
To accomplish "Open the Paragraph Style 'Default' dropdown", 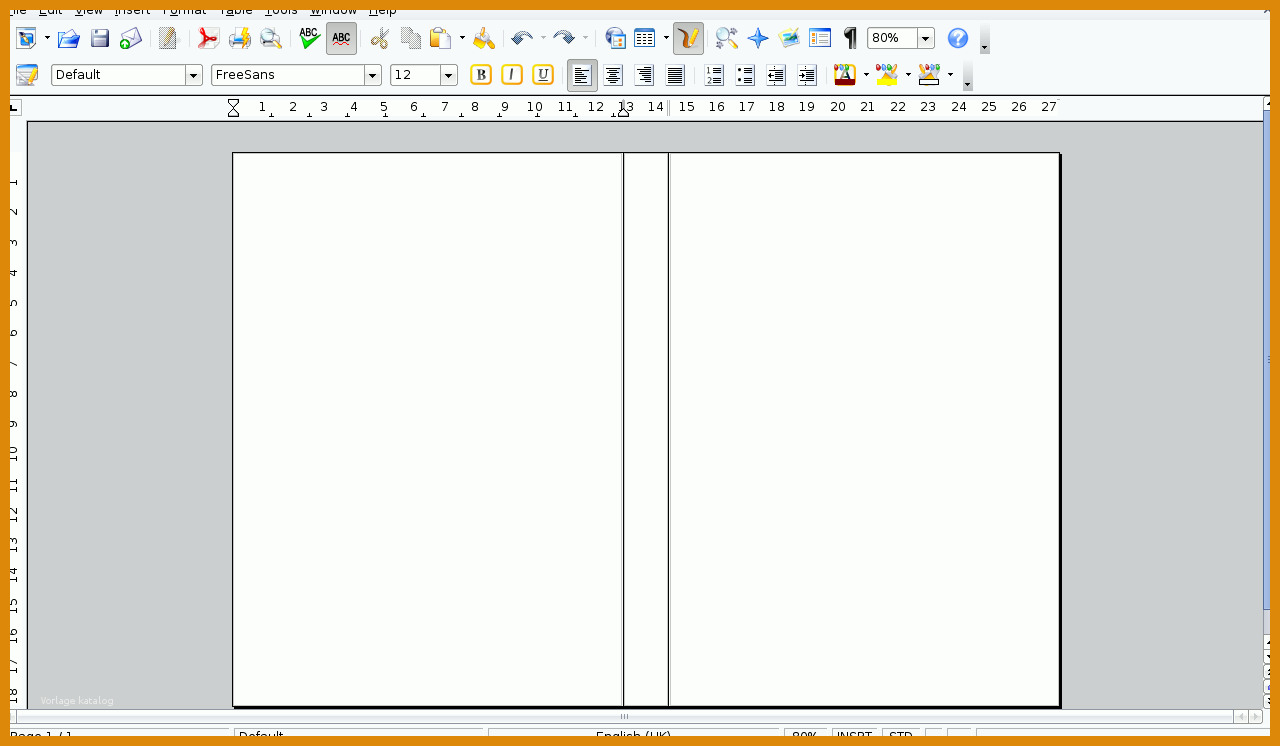I will click(194, 75).
